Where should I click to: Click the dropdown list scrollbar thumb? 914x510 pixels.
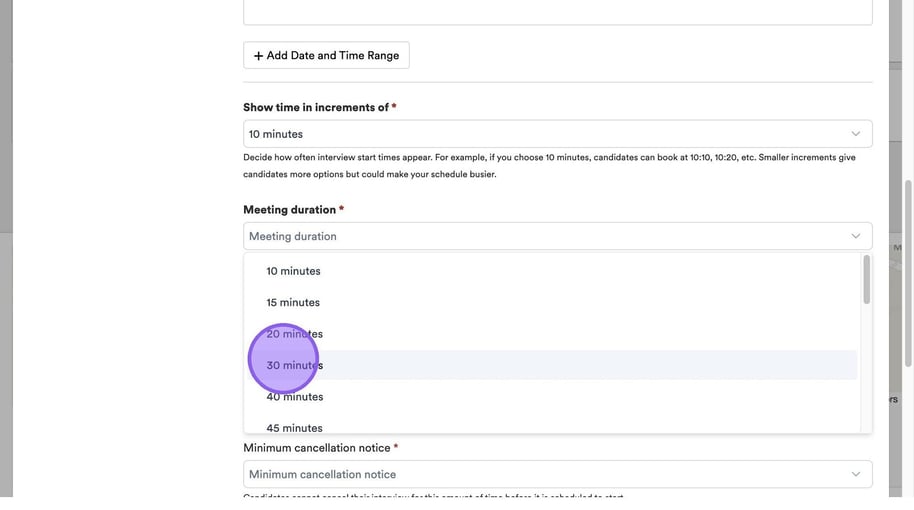(866, 280)
